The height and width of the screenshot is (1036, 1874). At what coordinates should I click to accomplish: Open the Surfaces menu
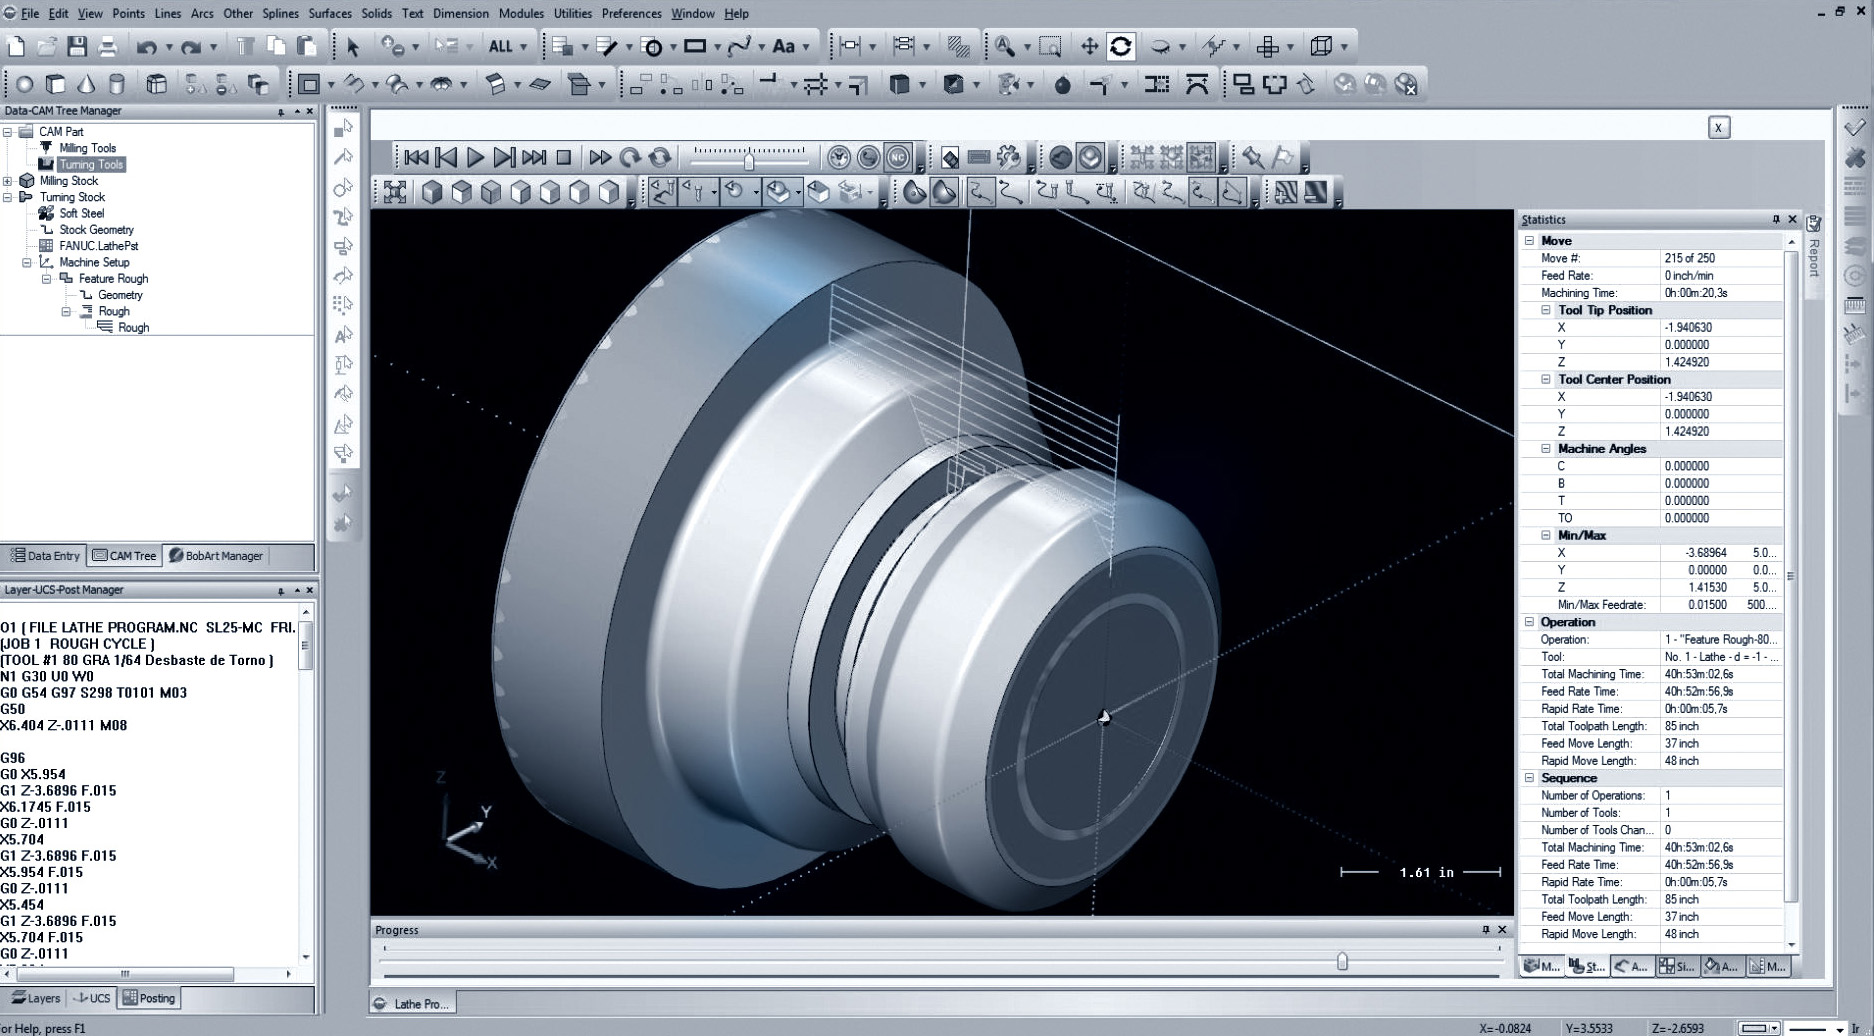(329, 13)
